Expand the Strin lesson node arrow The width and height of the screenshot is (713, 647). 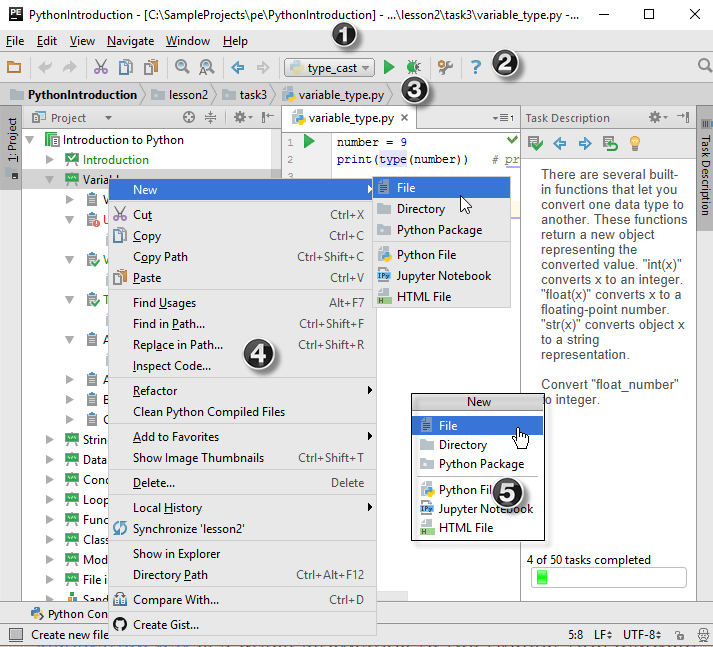click(x=50, y=439)
